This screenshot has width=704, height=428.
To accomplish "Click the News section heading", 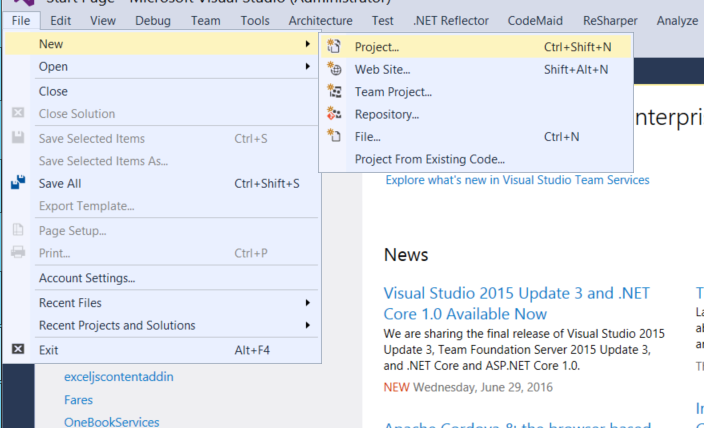I will pos(406,255).
